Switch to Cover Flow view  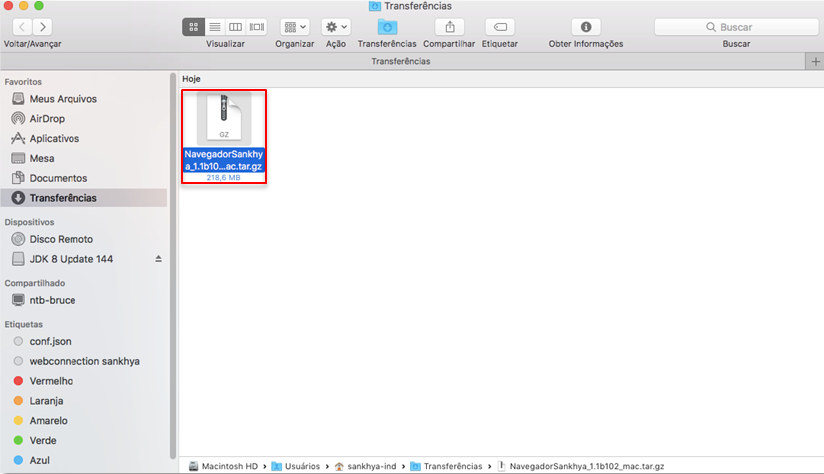click(x=257, y=27)
